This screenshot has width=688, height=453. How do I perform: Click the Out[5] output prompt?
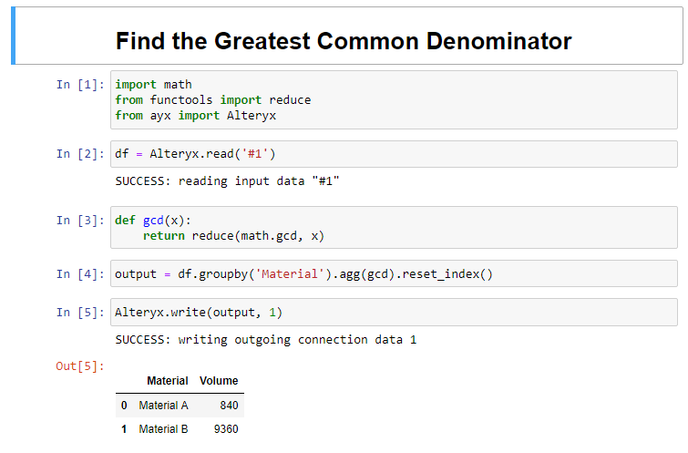80,366
